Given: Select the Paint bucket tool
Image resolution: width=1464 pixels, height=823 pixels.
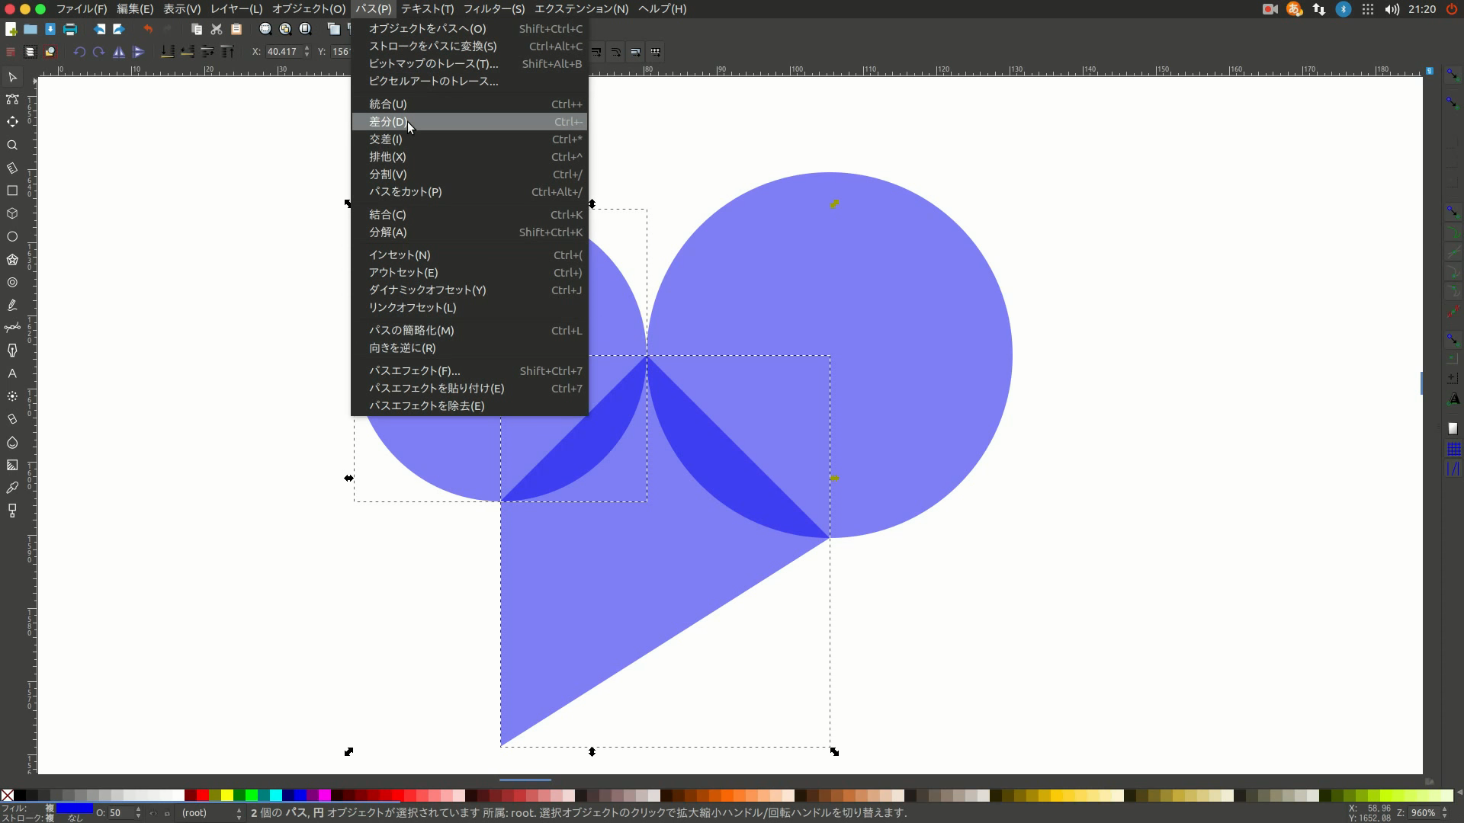Looking at the screenshot, I should pyautogui.click(x=12, y=442).
